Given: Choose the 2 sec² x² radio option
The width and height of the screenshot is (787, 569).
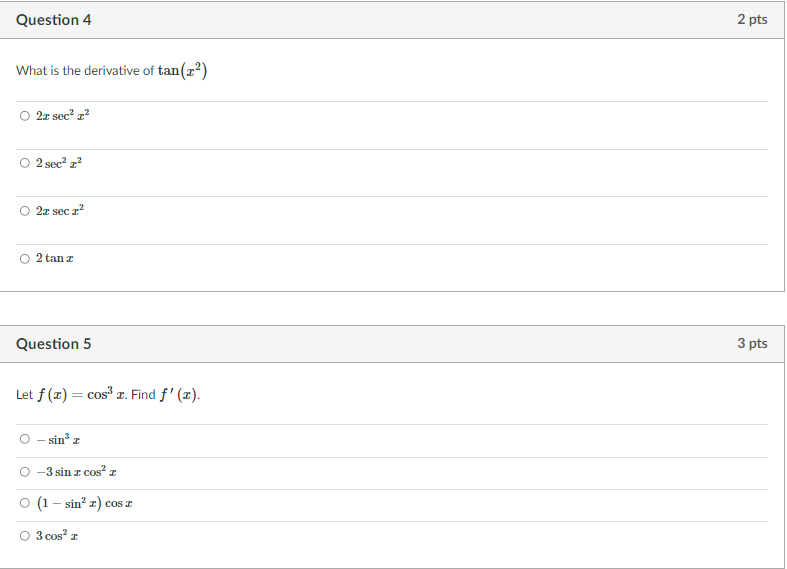Looking at the screenshot, I should pyautogui.click(x=25, y=163).
